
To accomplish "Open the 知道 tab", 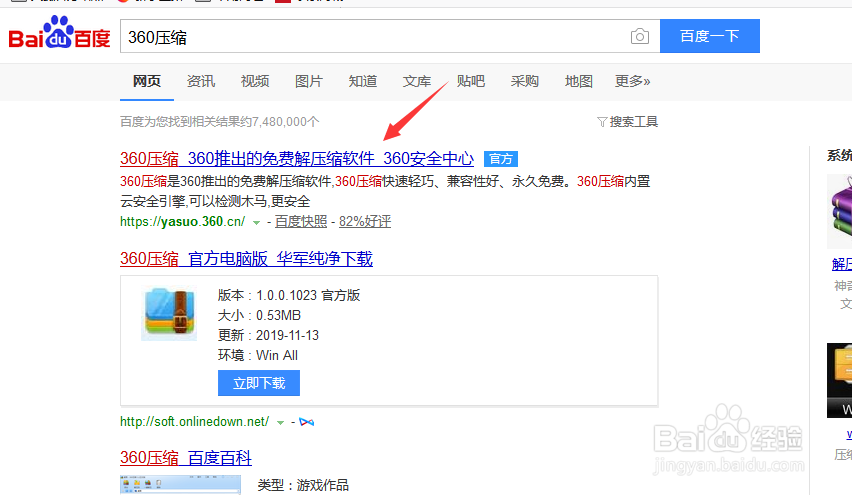I will point(362,82).
